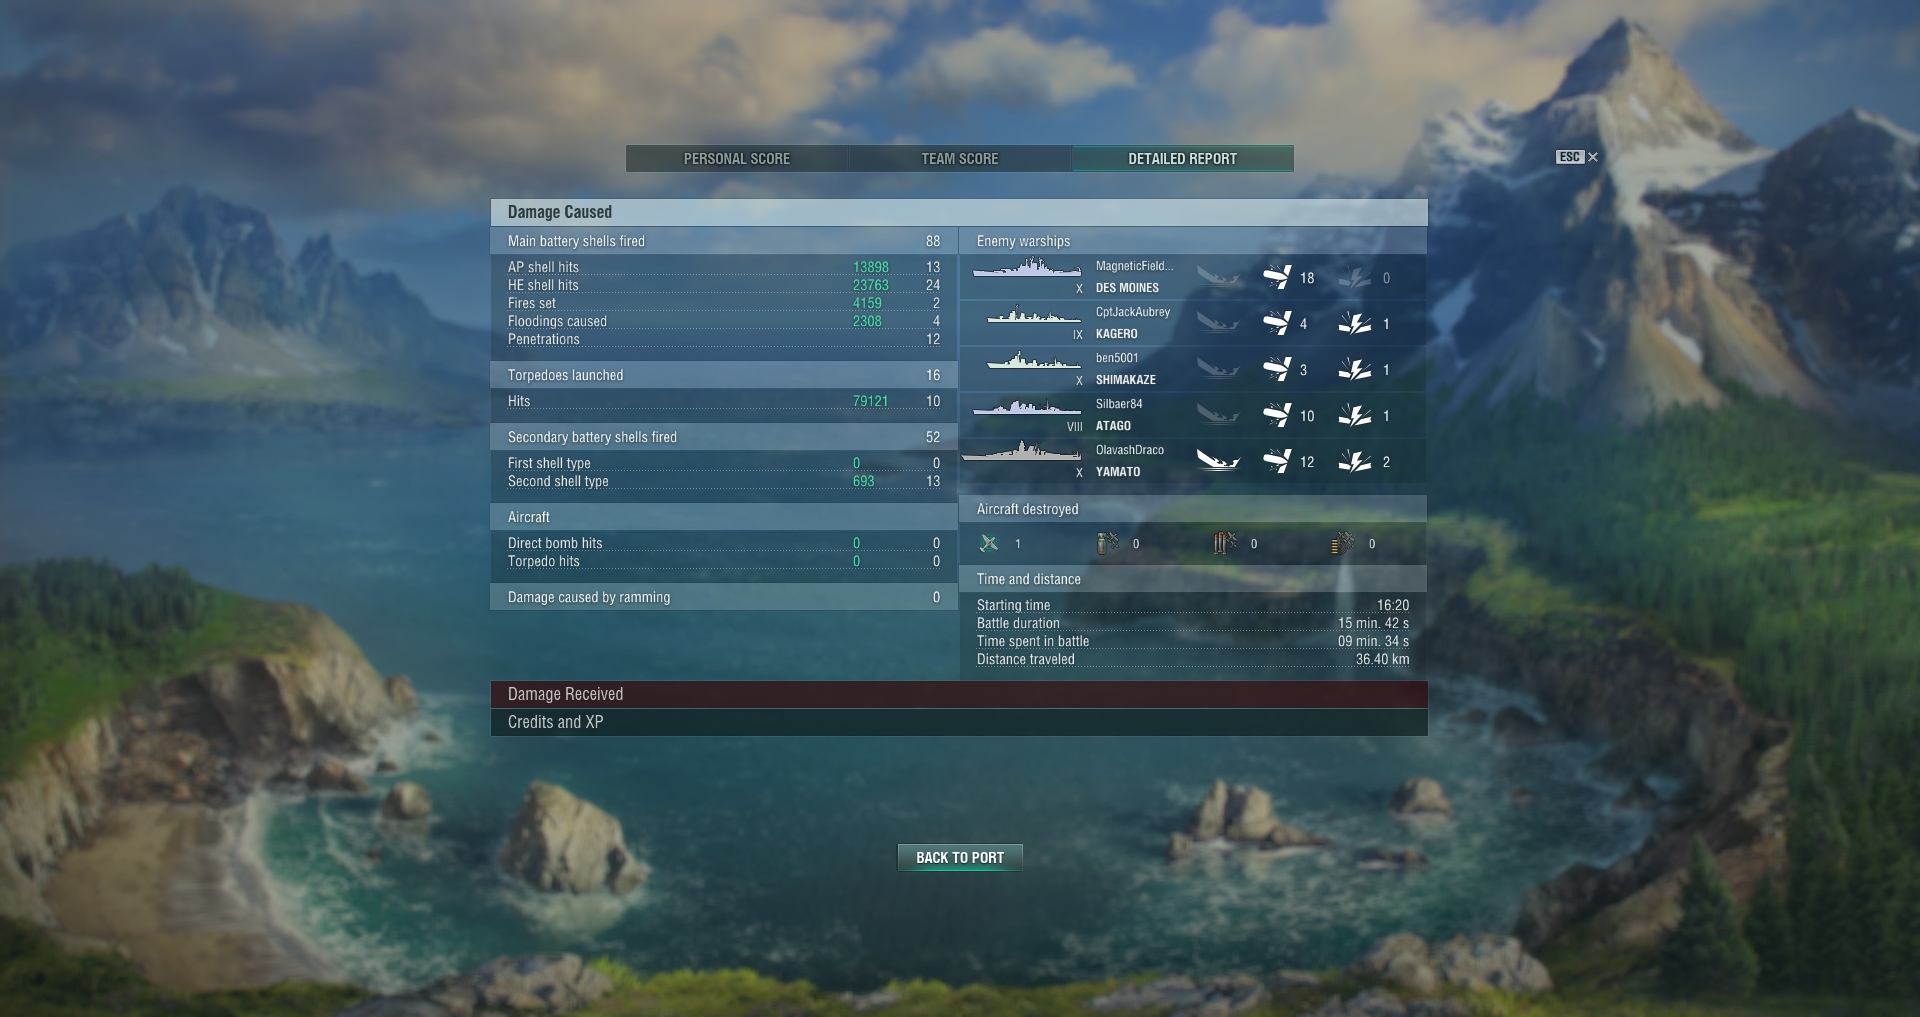
Task: Click the Yamato destroyed ship icon
Action: (1218, 461)
